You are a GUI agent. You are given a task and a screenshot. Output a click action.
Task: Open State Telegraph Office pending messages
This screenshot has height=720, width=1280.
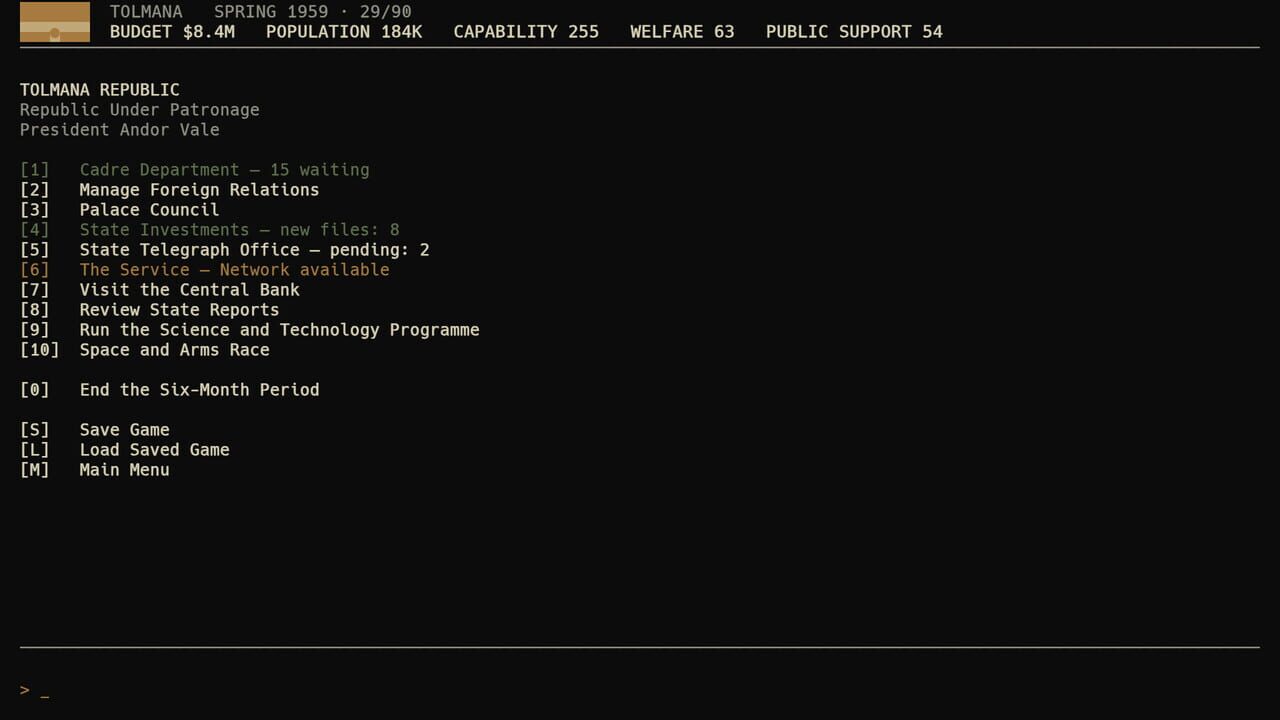click(225, 250)
